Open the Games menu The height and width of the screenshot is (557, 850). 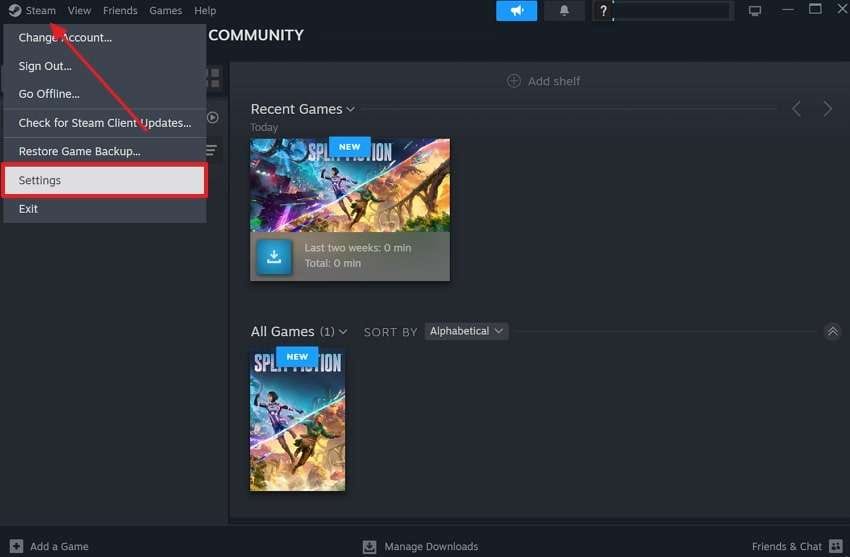coord(165,10)
